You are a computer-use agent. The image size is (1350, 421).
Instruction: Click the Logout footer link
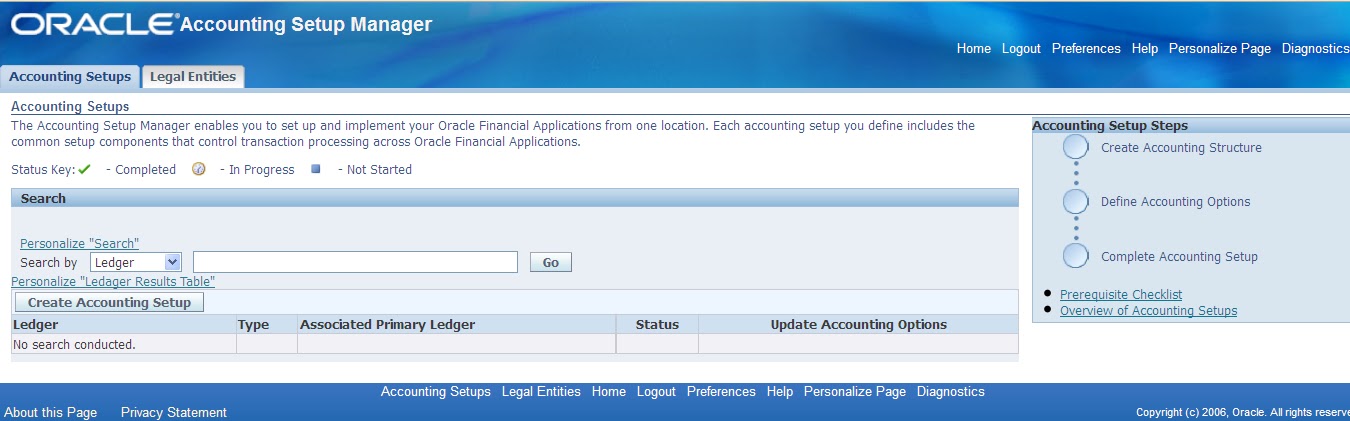[656, 391]
